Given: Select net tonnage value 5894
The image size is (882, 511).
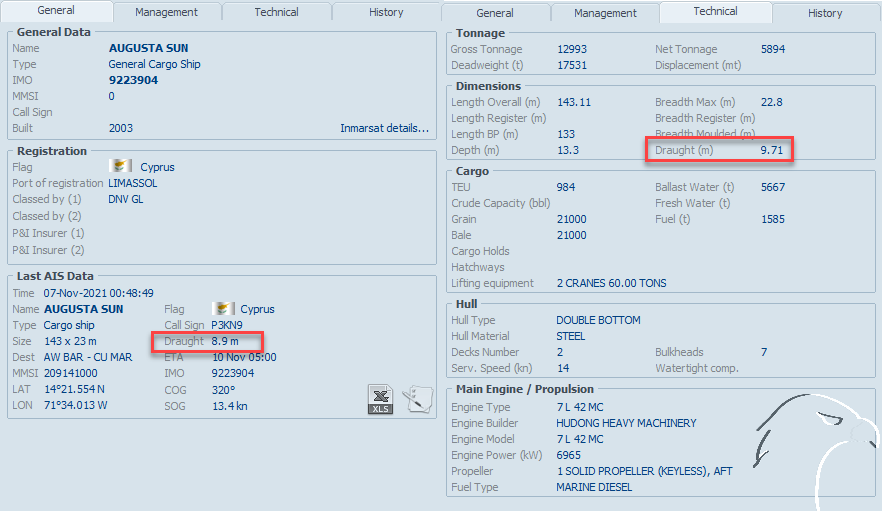Looking at the screenshot, I should pos(773,49).
